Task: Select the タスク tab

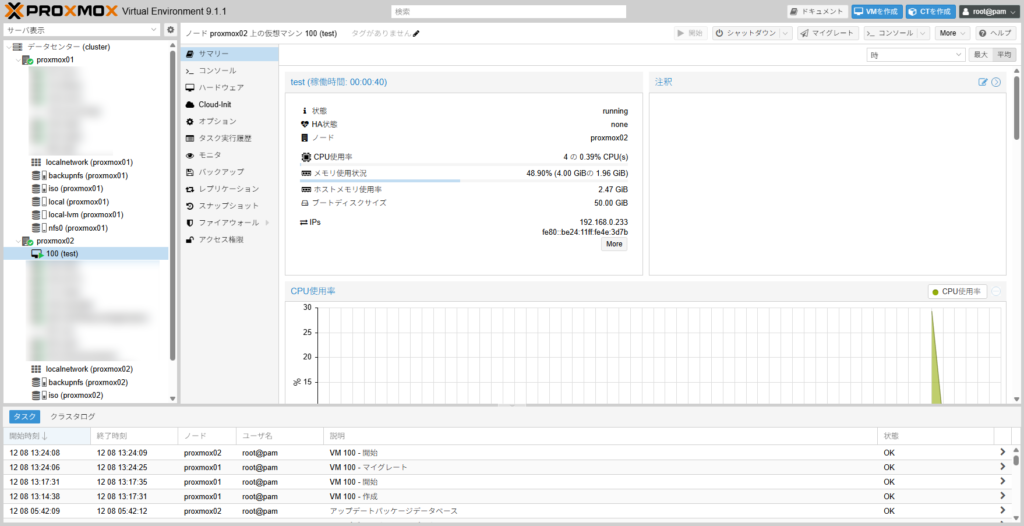Action: (x=24, y=416)
